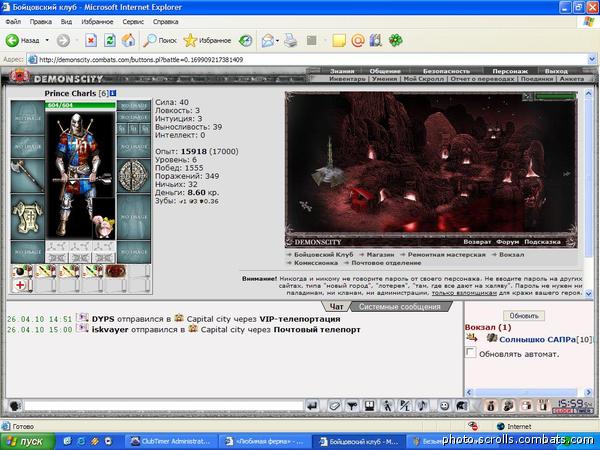The width and height of the screenshot is (600, 450).
Task: Open the Вид menu
Action: (66, 22)
